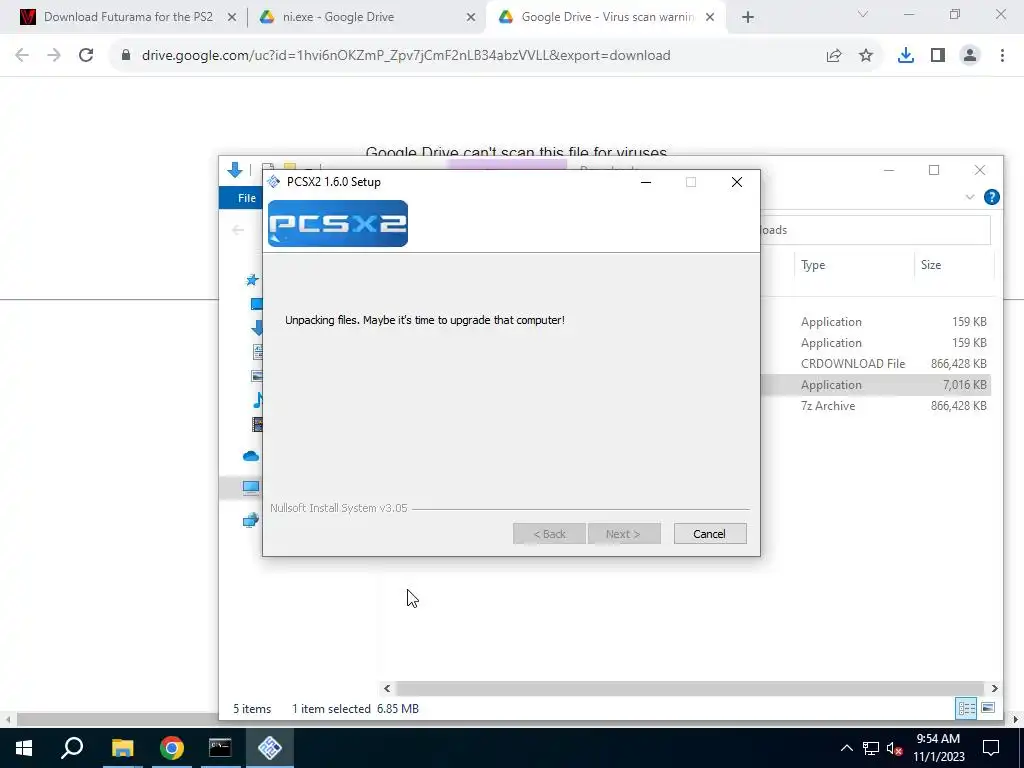Open the File tab in File Explorer
The image size is (1024, 768).
(246, 198)
